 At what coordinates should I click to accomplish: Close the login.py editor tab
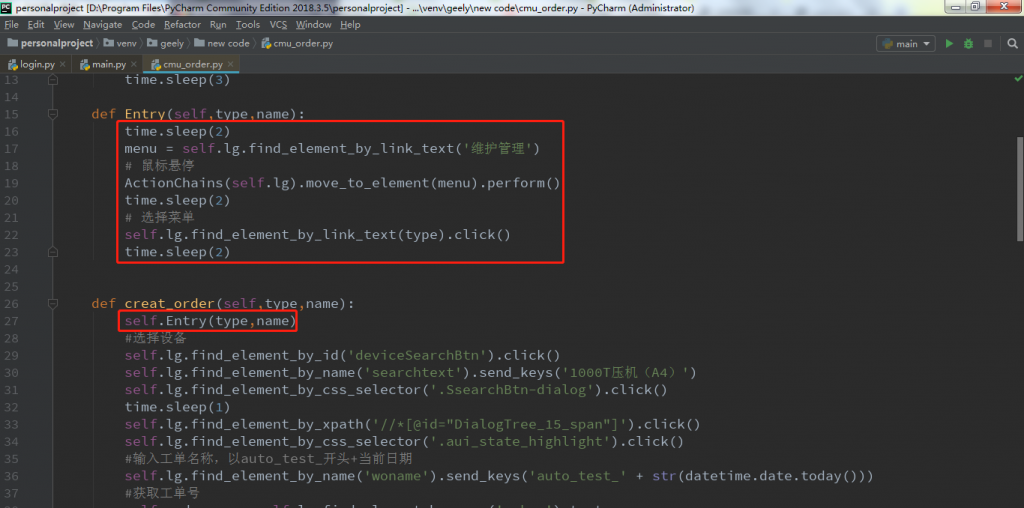62,65
